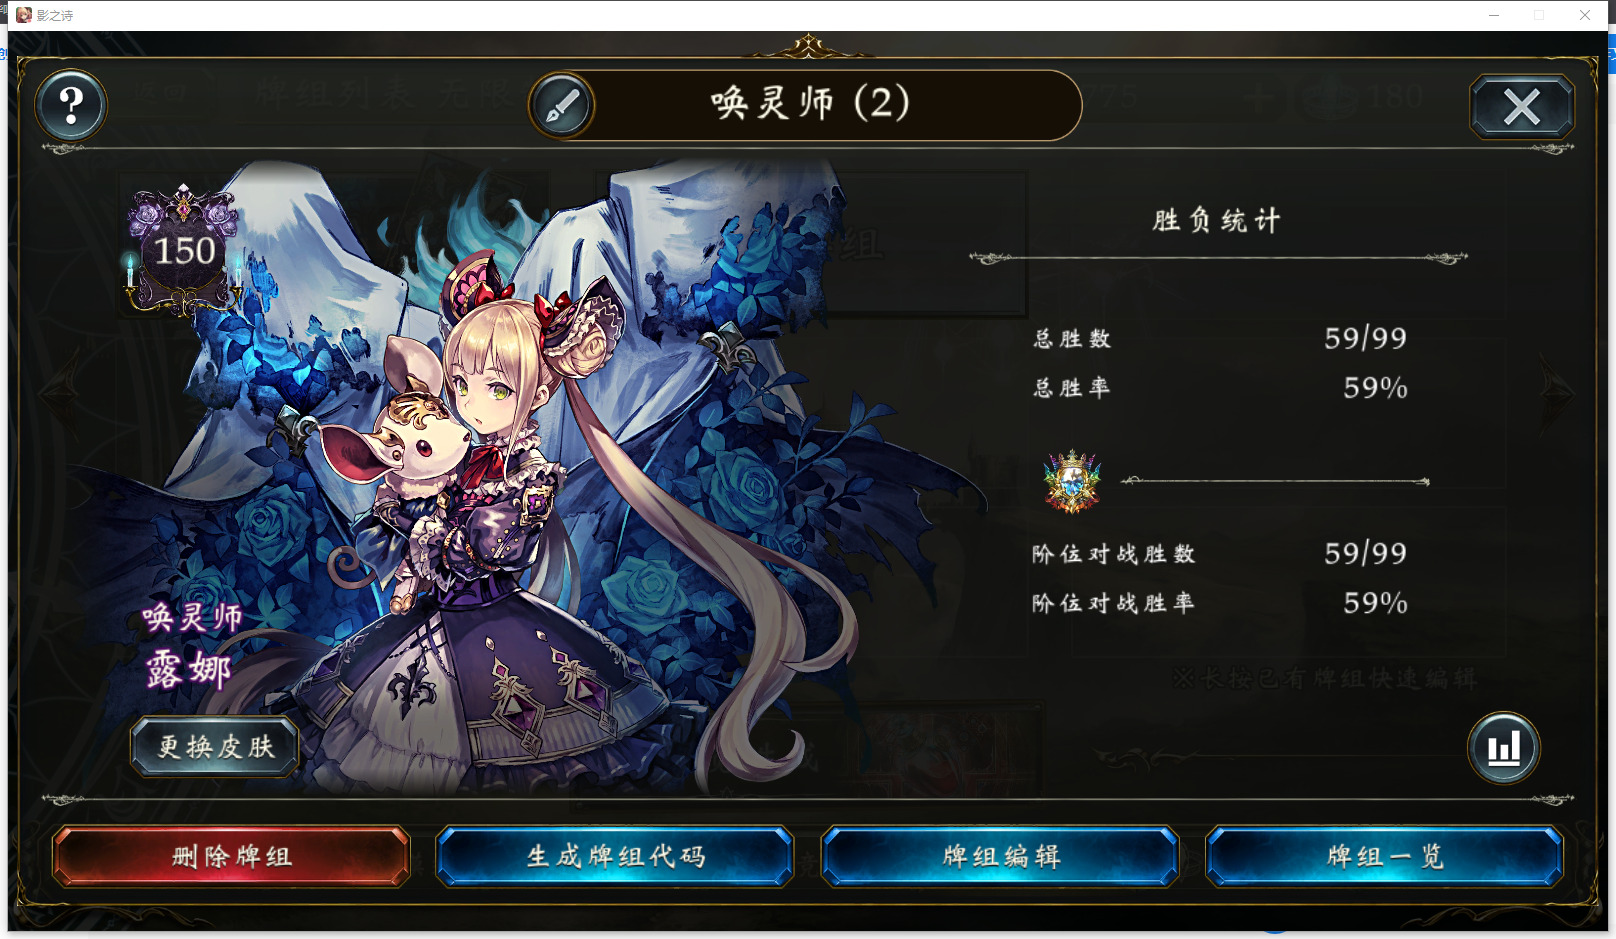Open the bar chart statistics icon
This screenshot has height=939, width=1616.
coord(1503,748)
